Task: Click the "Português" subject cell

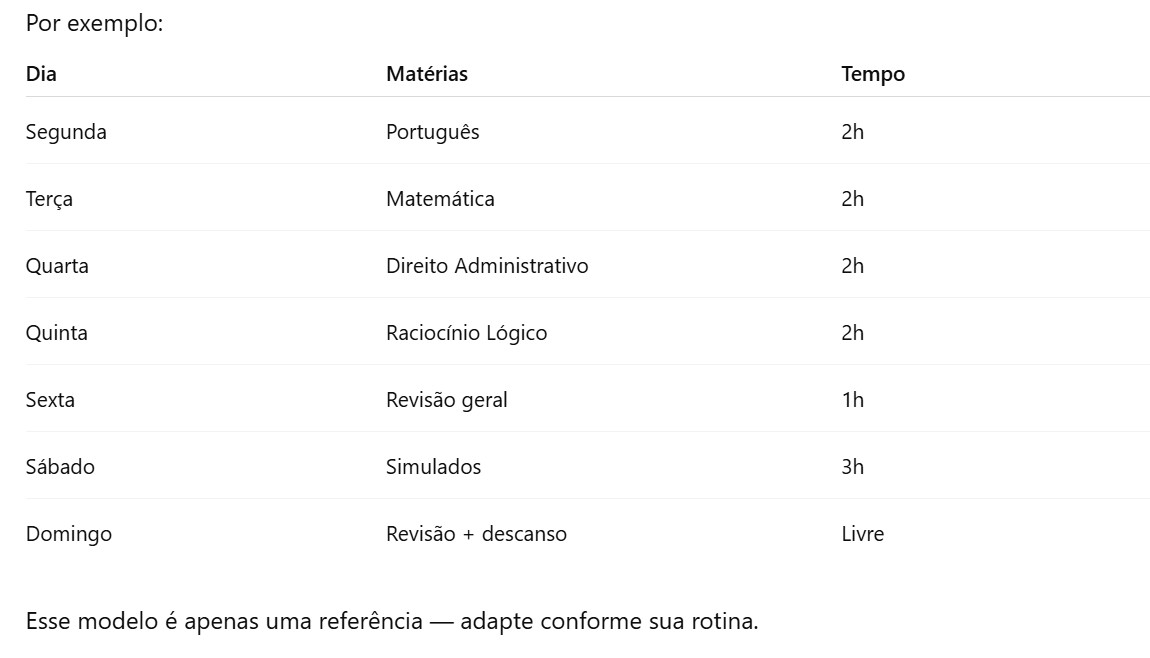Action: (x=433, y=132)
